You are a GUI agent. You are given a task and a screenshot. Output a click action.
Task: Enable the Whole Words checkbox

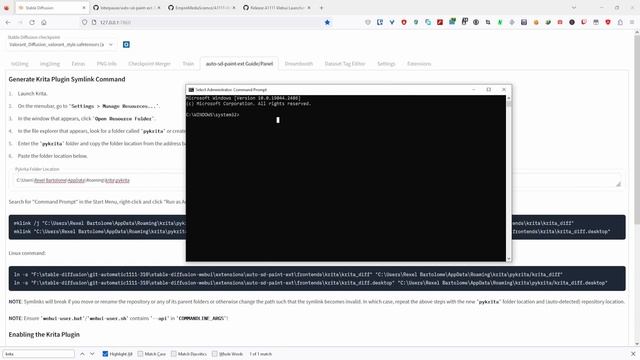(x=214, y=354)
